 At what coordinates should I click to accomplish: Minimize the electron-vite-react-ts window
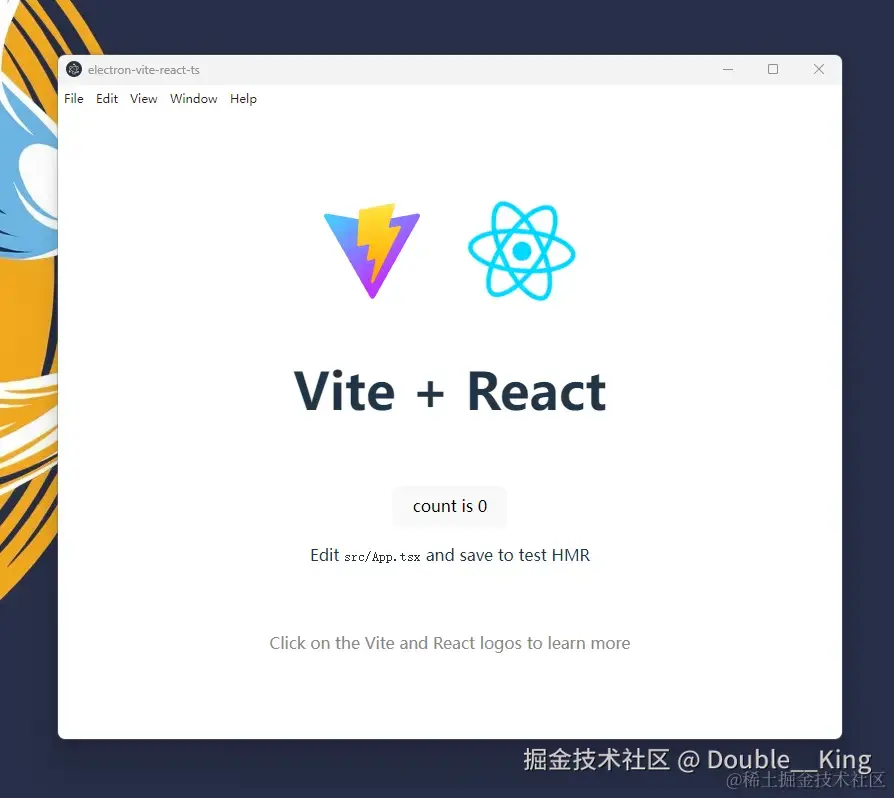[x=728, y=70]
